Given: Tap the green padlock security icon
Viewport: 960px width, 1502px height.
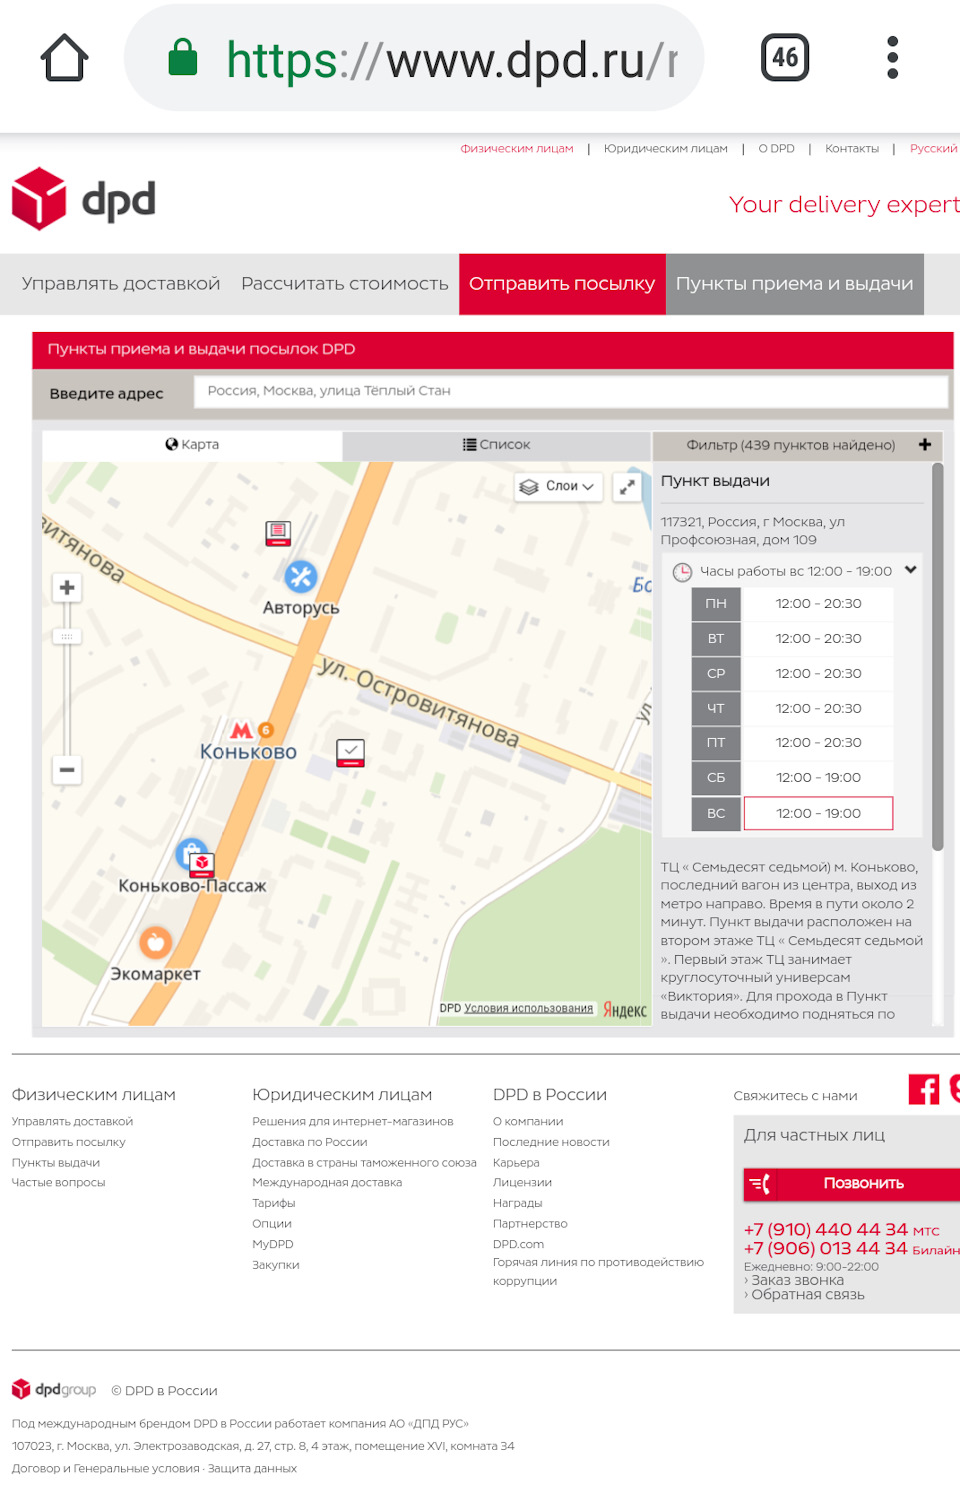Looking at the screenshot, I should [x=183, y=57].
